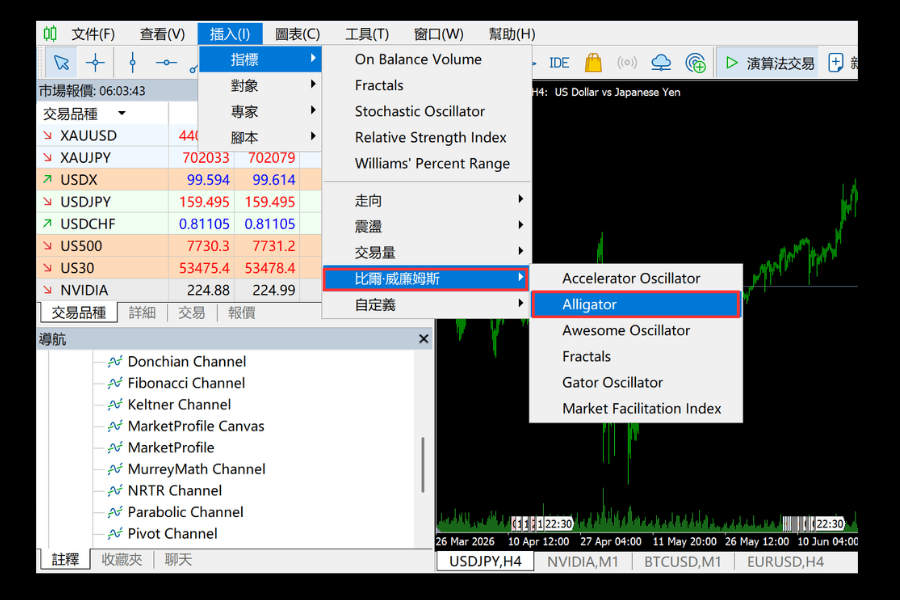Viewport: 900px width, 600px height.
Task: Switch to the EURUSD,H4 chart tab
Action: [785, 562]
